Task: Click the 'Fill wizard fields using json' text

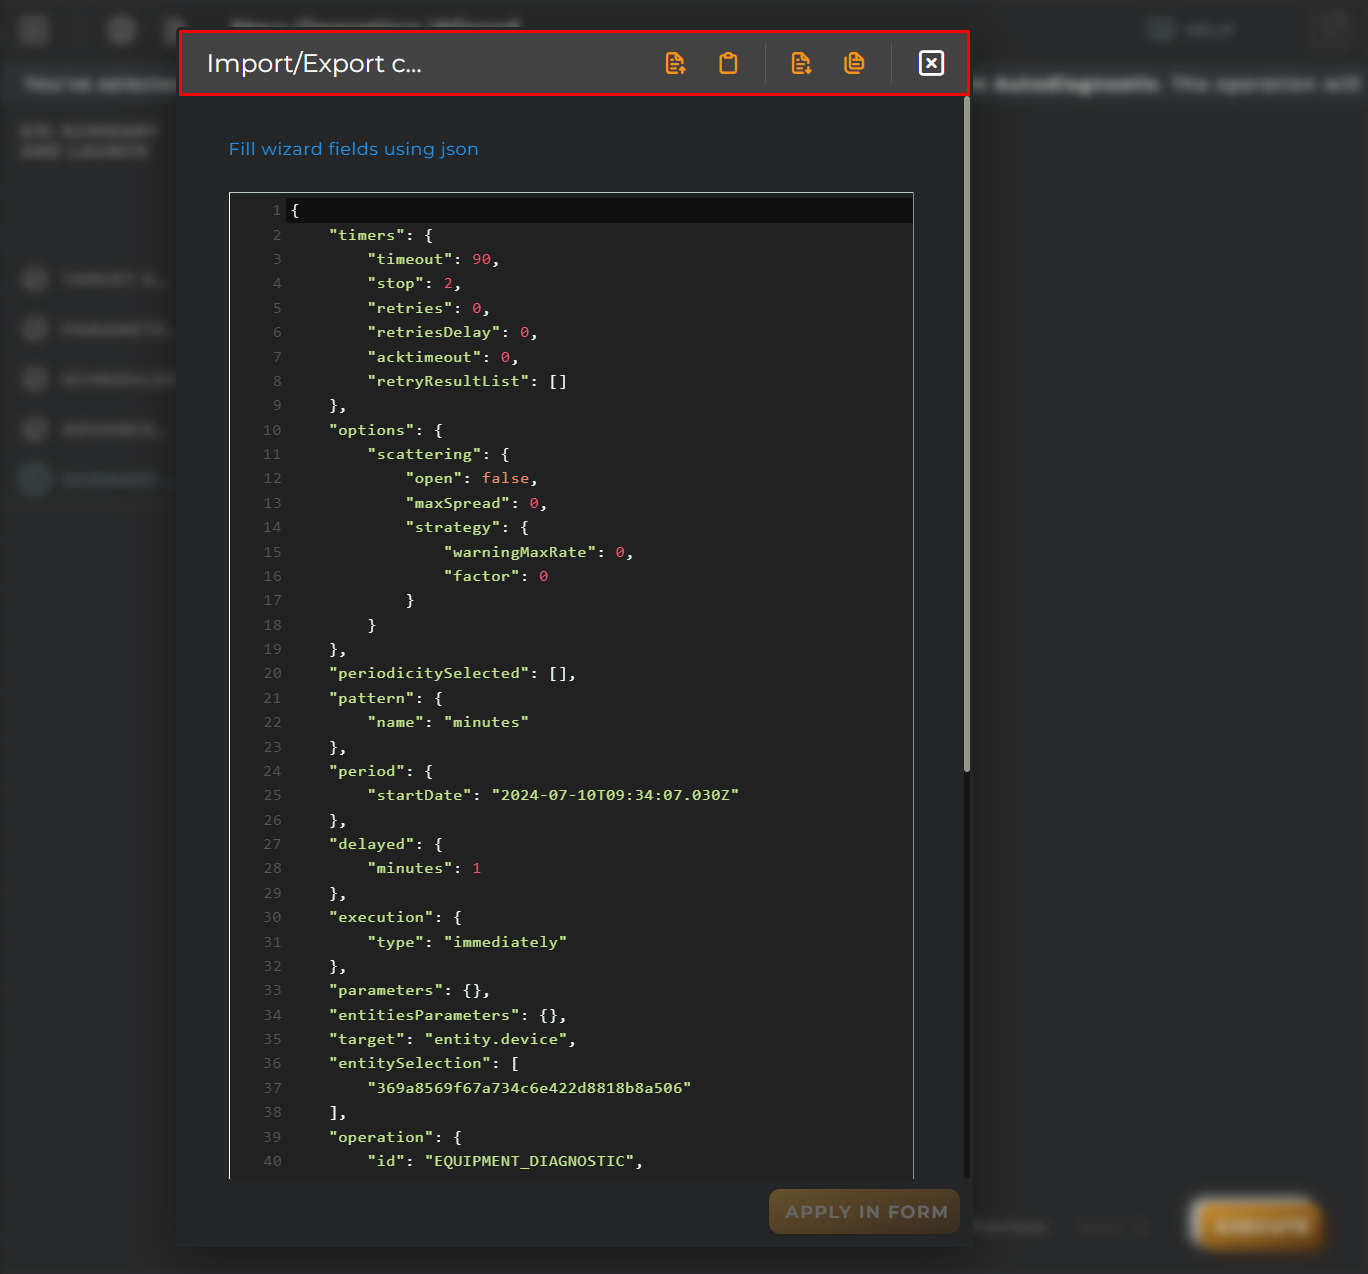Action: (x=354, y=149)
